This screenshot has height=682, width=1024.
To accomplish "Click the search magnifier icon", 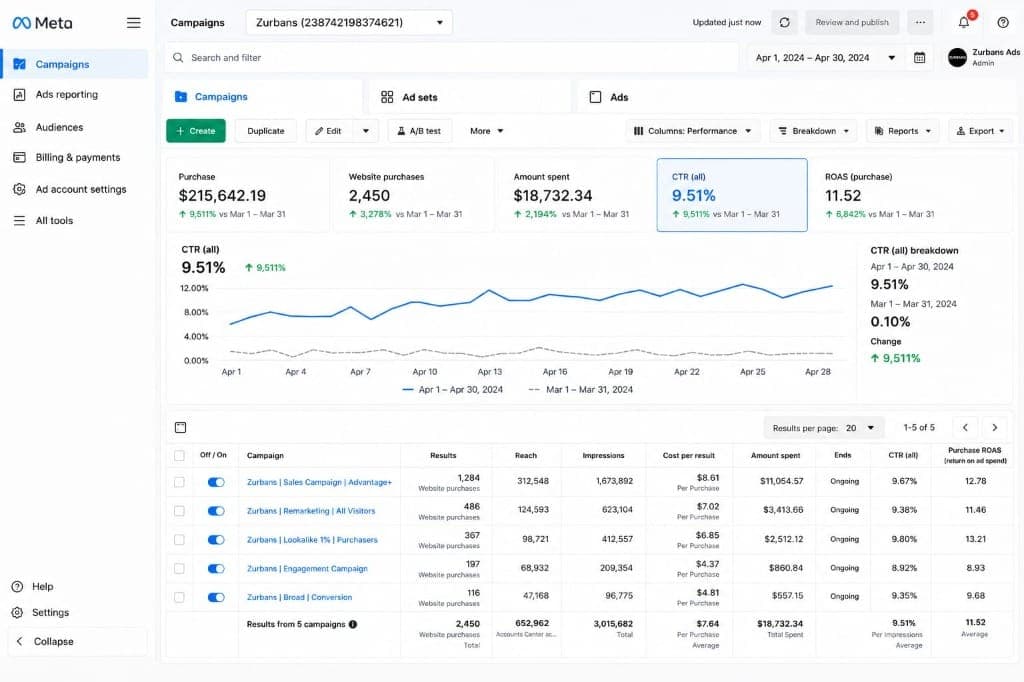I will coord(178,57).
